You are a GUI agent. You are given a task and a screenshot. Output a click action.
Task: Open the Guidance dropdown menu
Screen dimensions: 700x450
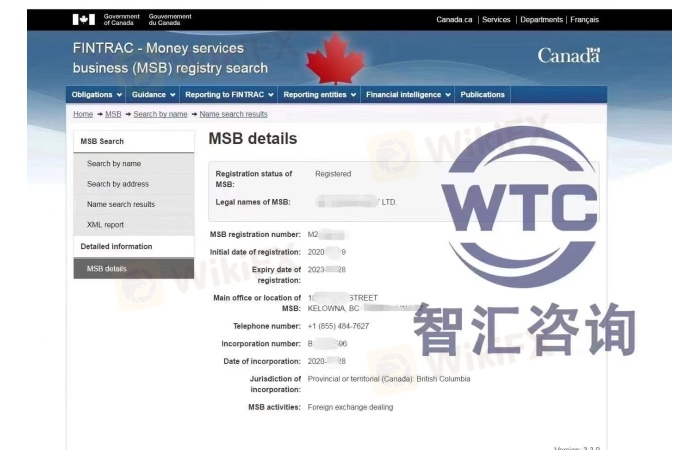click(x=153, y=95)
